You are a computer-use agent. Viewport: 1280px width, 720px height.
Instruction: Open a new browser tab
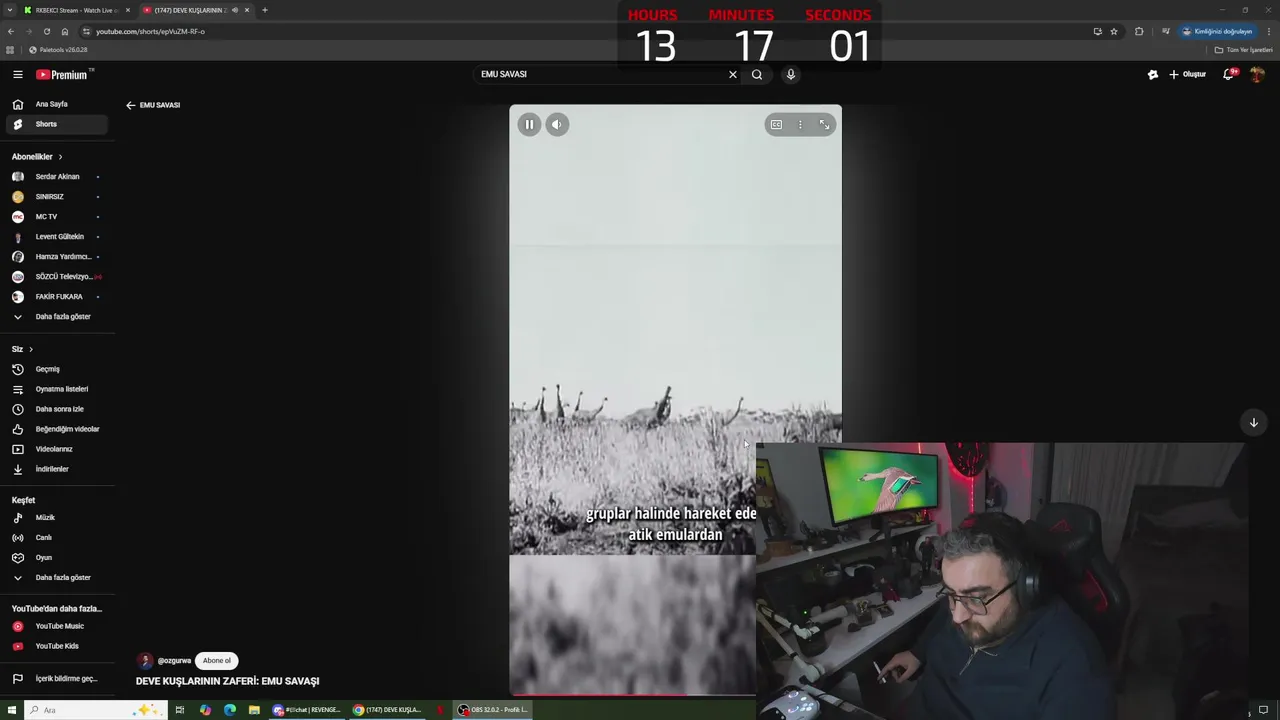click(264, 10)
